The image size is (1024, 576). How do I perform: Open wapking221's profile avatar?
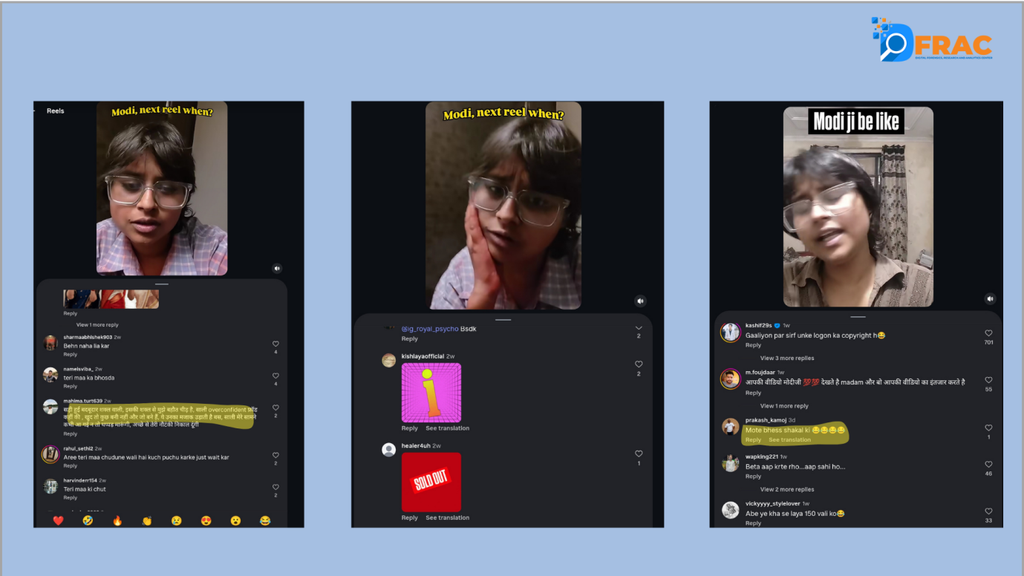[730, 463]
